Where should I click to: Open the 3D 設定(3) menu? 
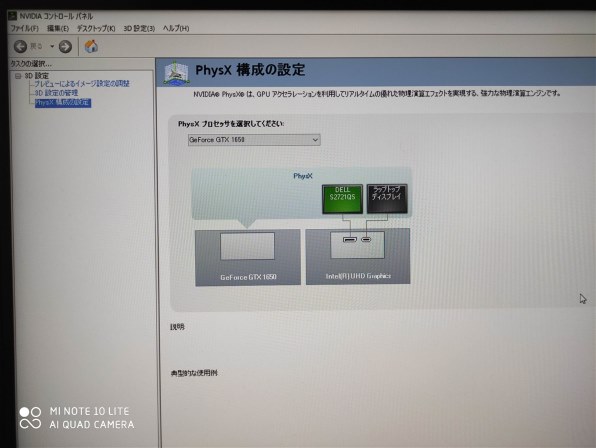point(139,28)
